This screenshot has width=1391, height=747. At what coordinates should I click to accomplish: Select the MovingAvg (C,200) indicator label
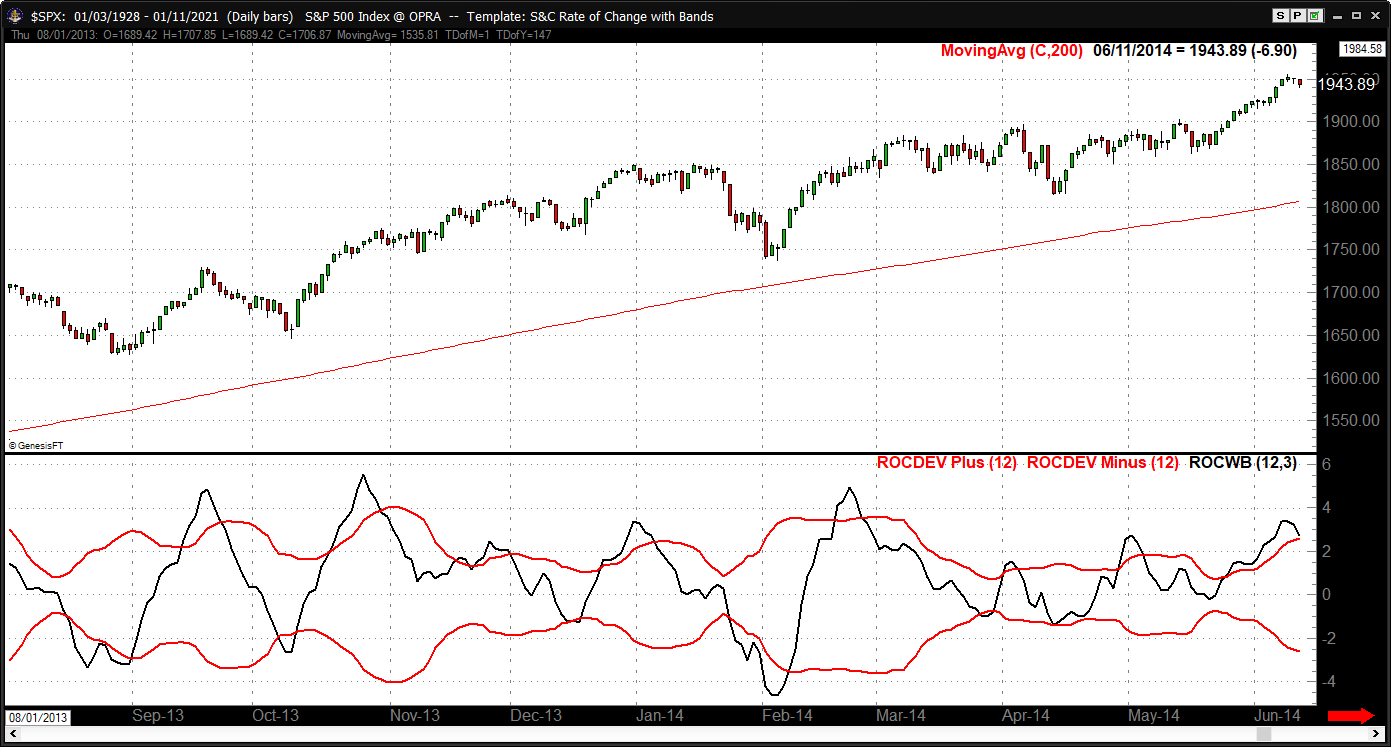(x=1012, y=50)
